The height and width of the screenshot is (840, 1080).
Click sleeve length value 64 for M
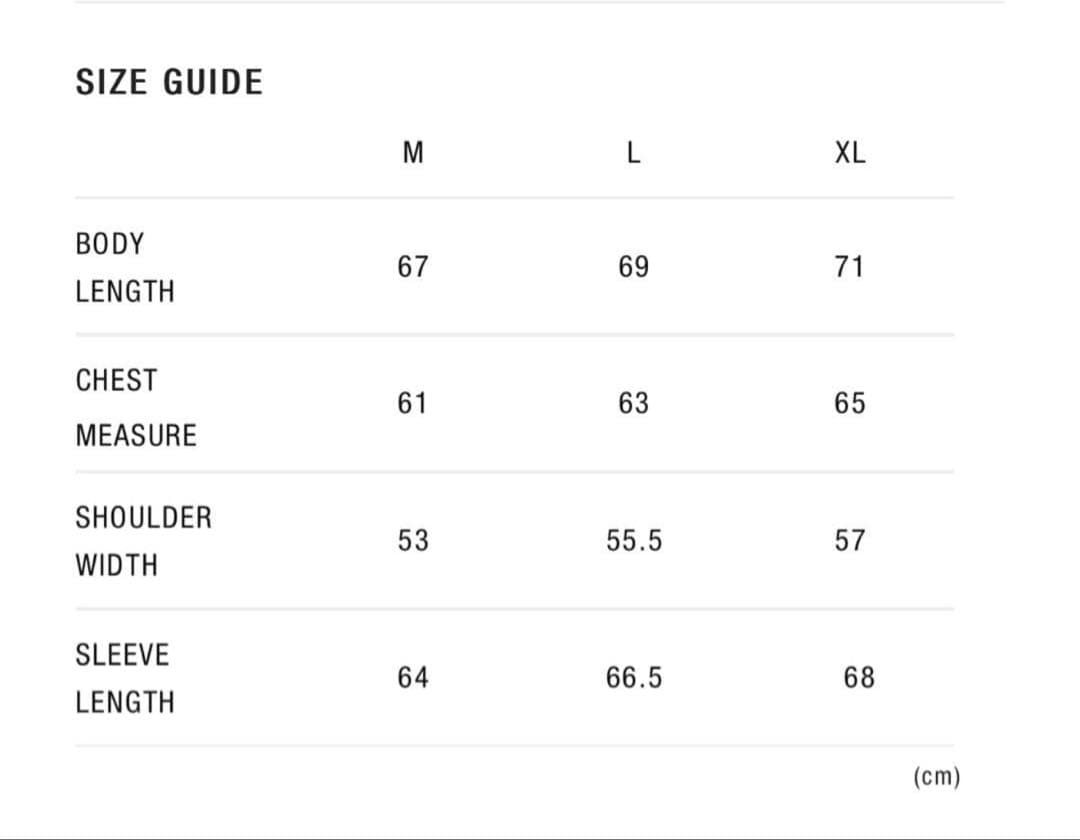point(412,678)
